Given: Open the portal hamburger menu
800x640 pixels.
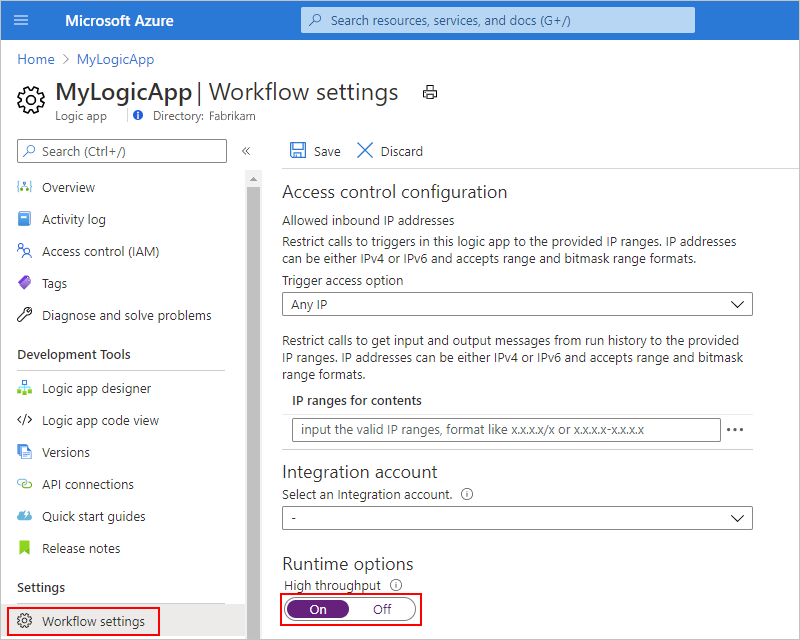Looking at the screenshot, I should [x=21, y=20].
